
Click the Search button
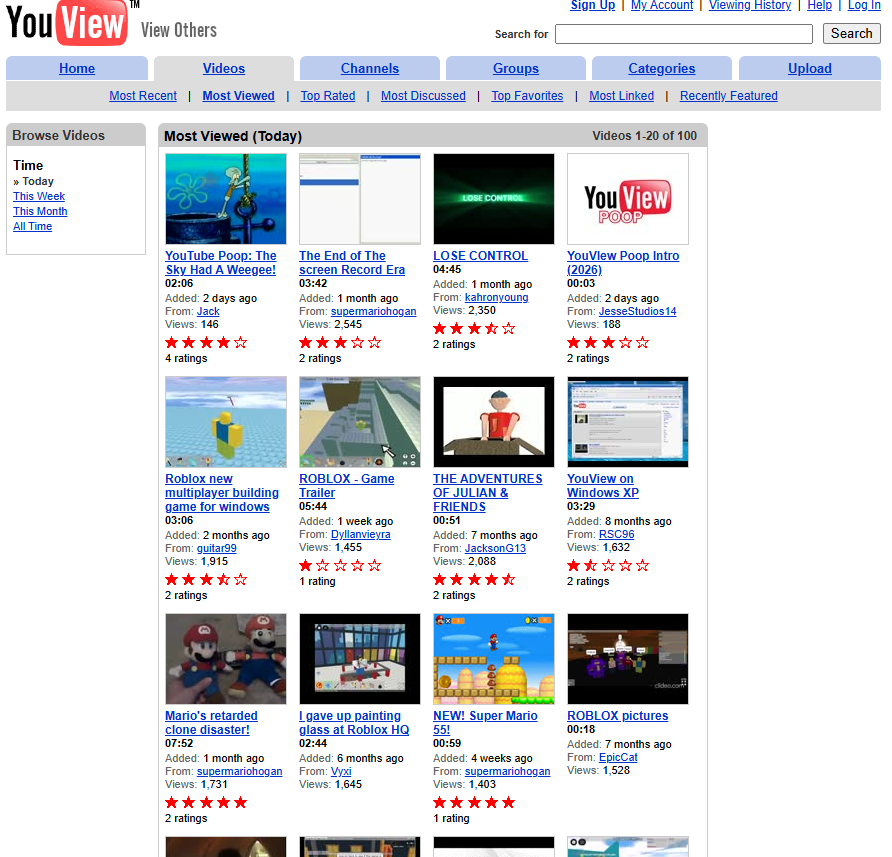tap(852, 34)
